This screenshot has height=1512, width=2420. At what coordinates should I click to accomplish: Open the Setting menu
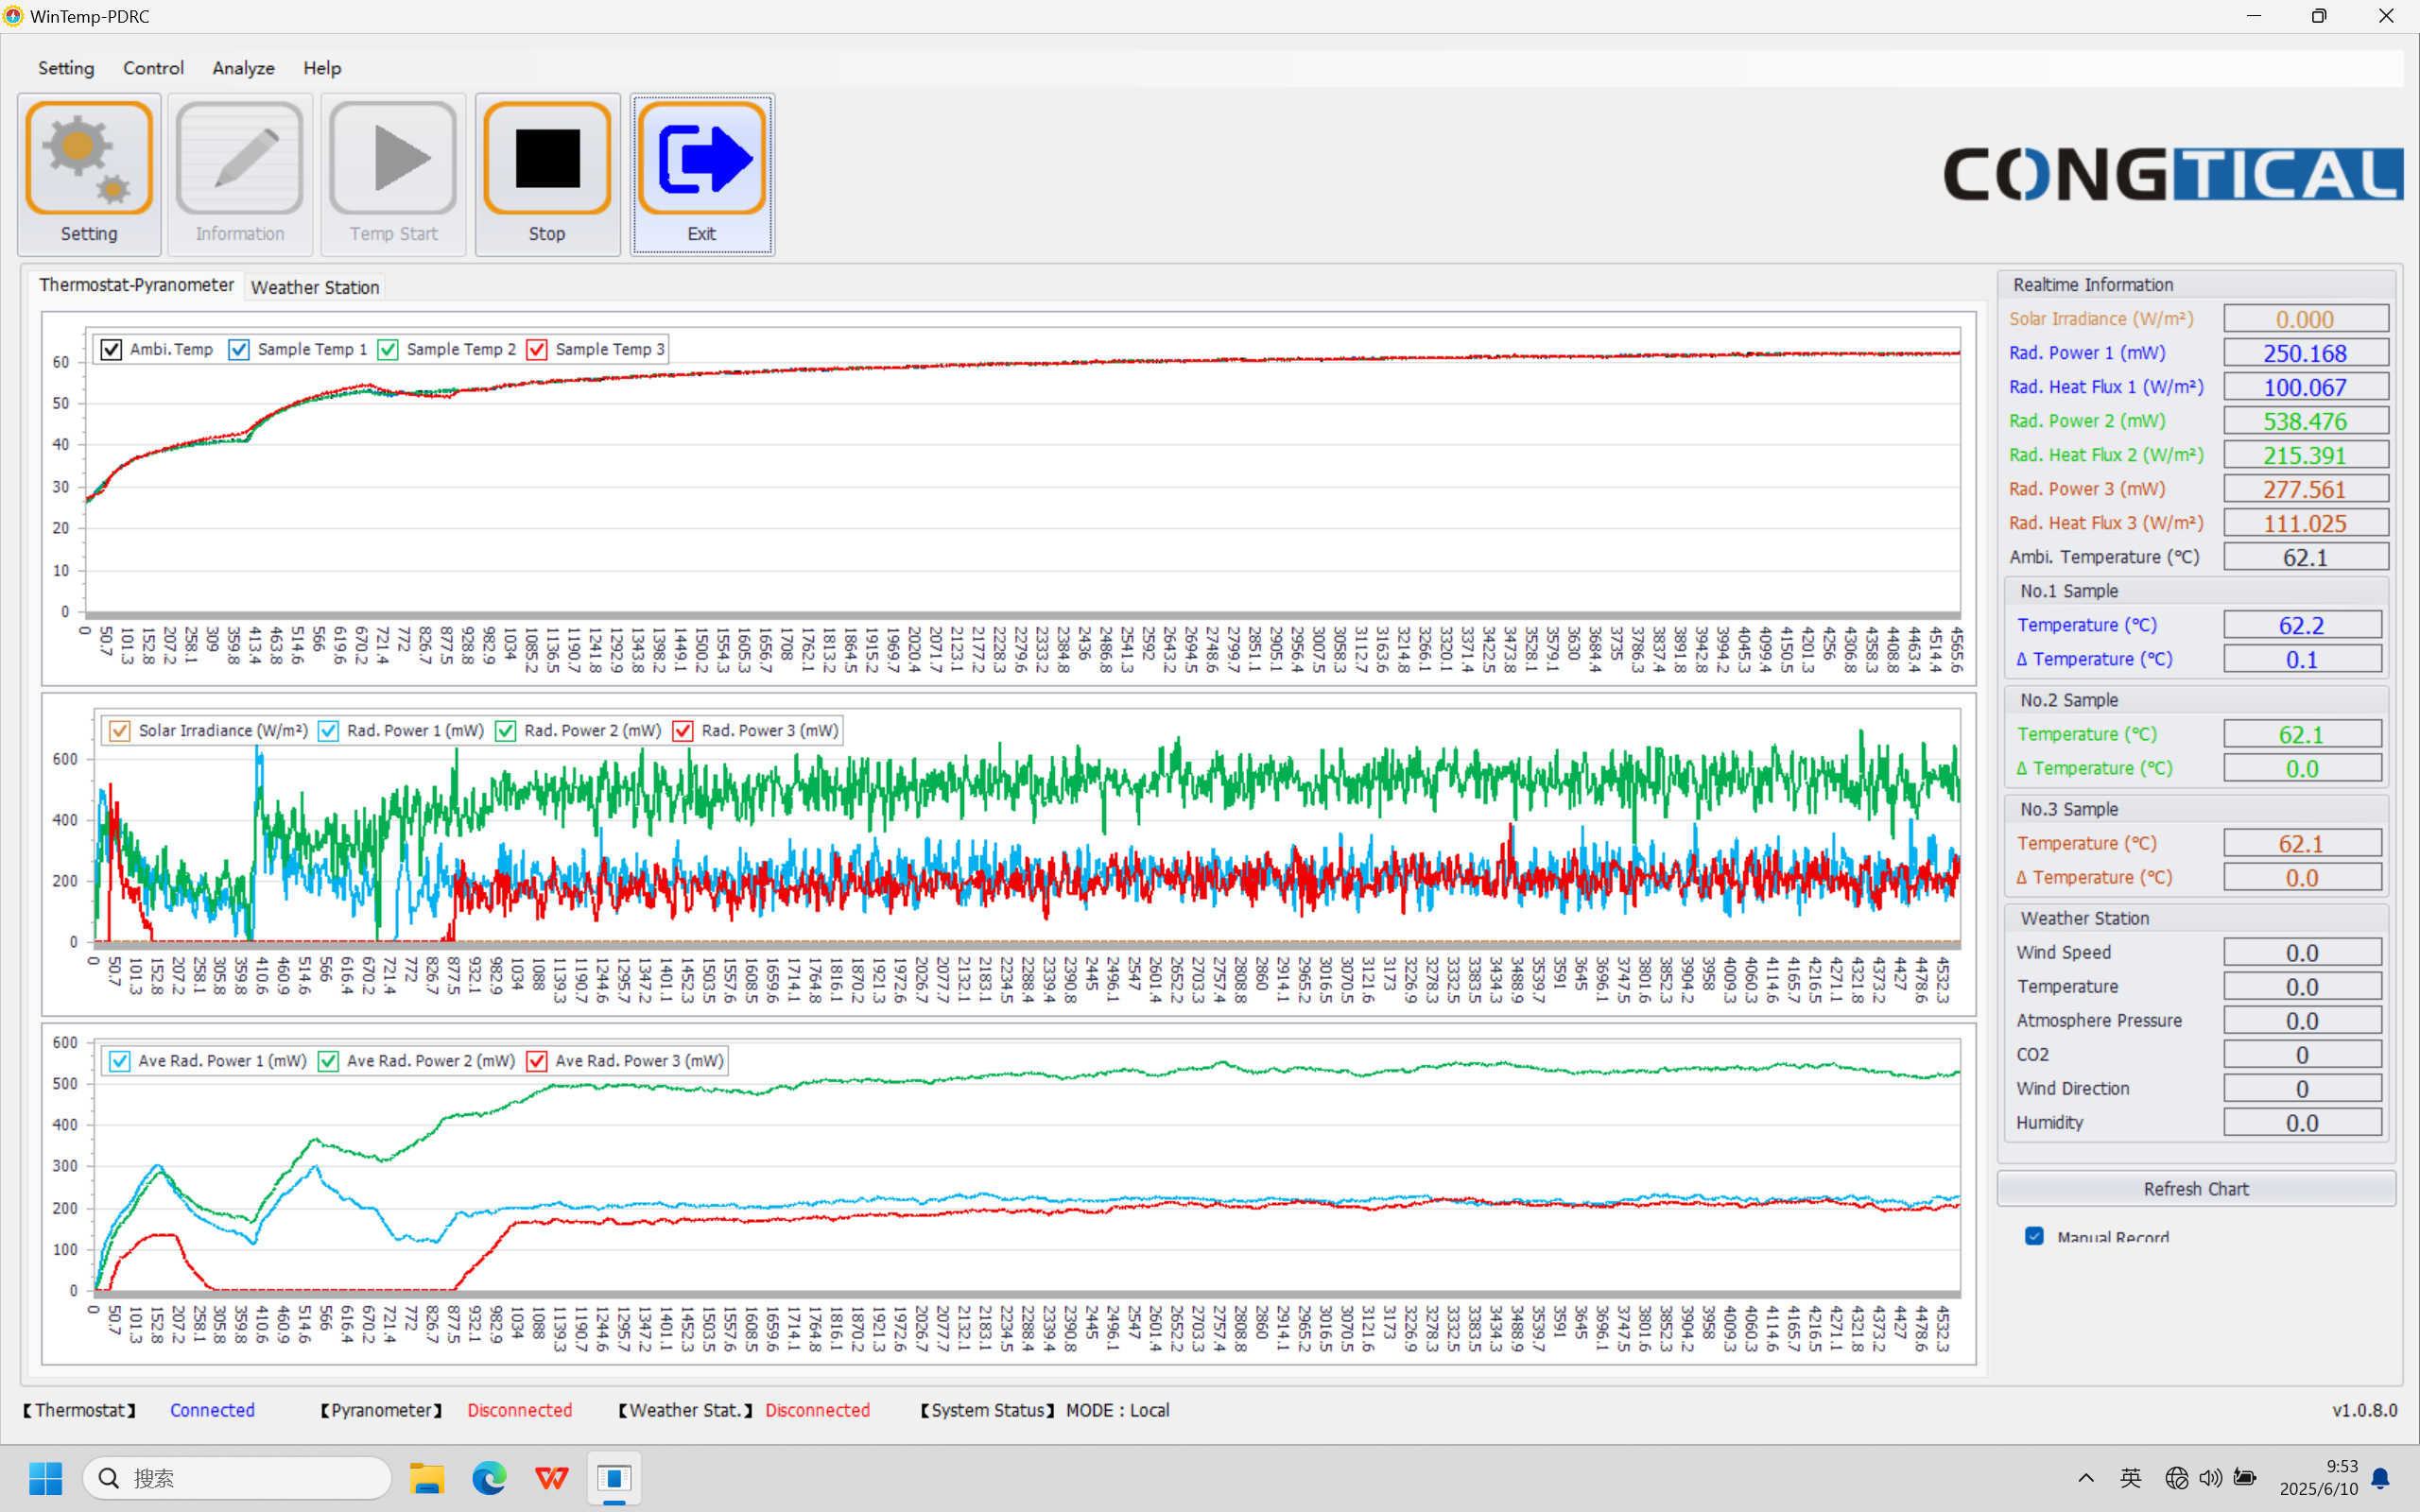[x=66, y=68]
